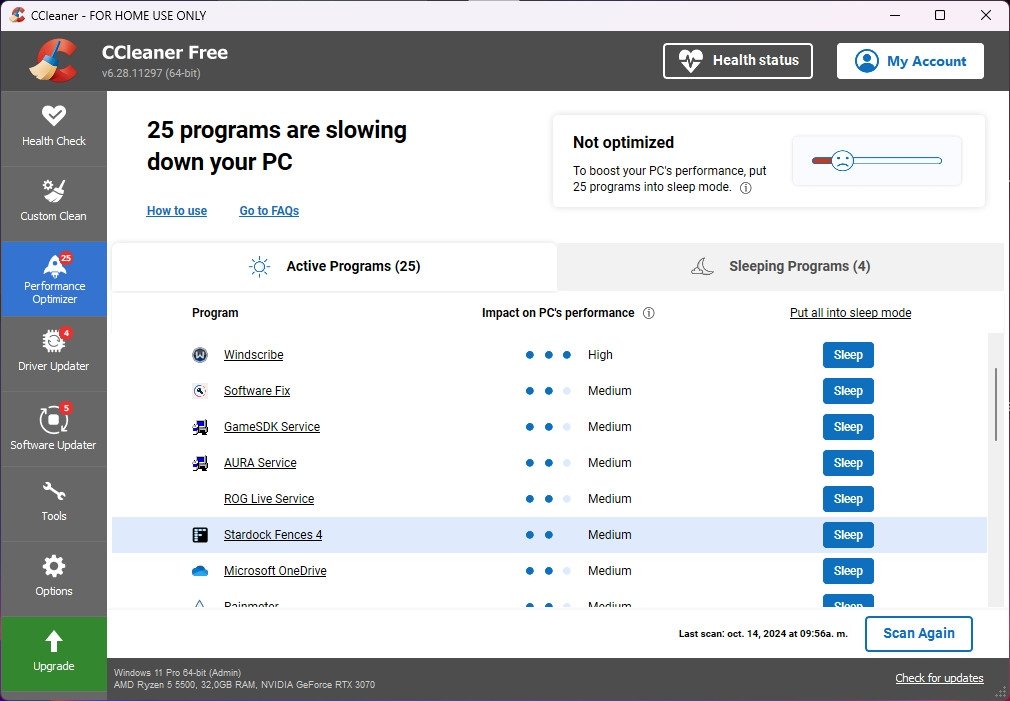1010x701 pixels.
Task: Click the Stardock Fences 4 icon
Action: [200, 535]
